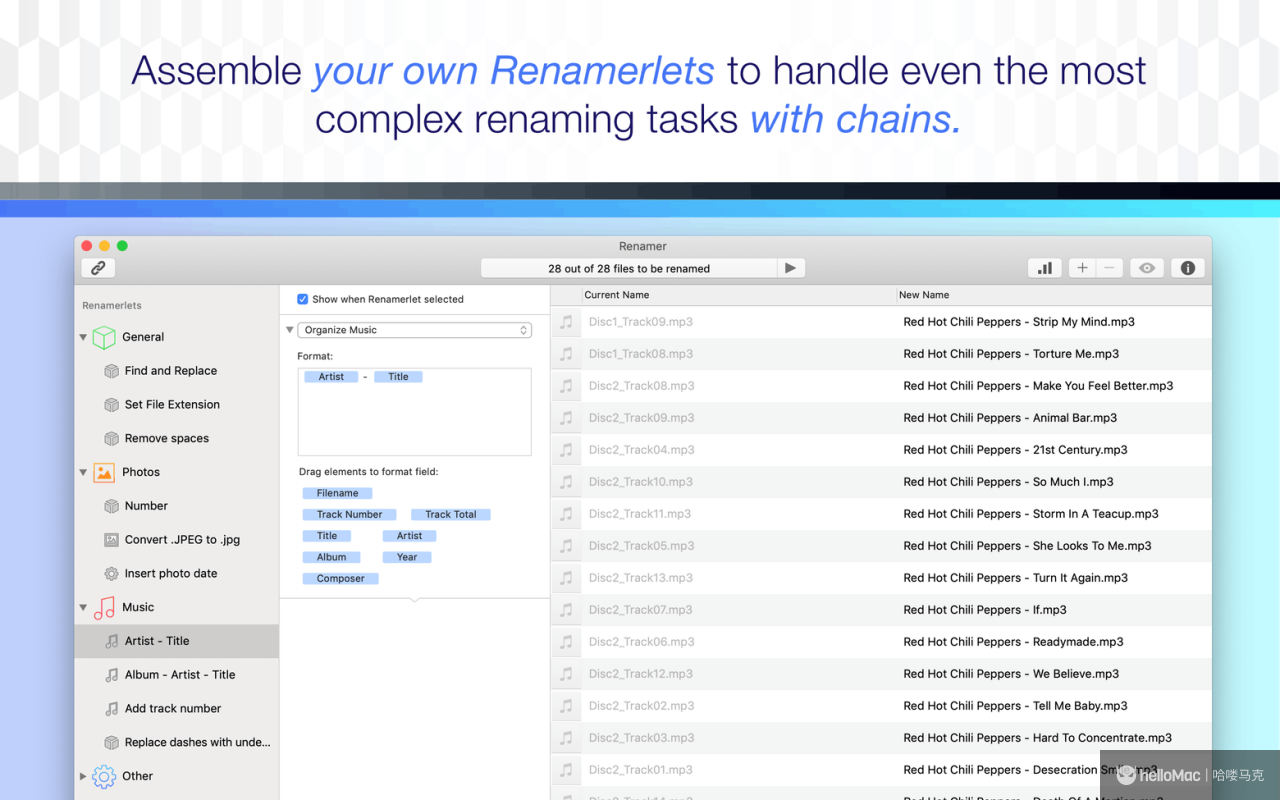This screenshot has width=1280, height=800.
Task: Select the Disc2_Track11.mp3 row
Action: pyautogui.click(x=881, y=514)
